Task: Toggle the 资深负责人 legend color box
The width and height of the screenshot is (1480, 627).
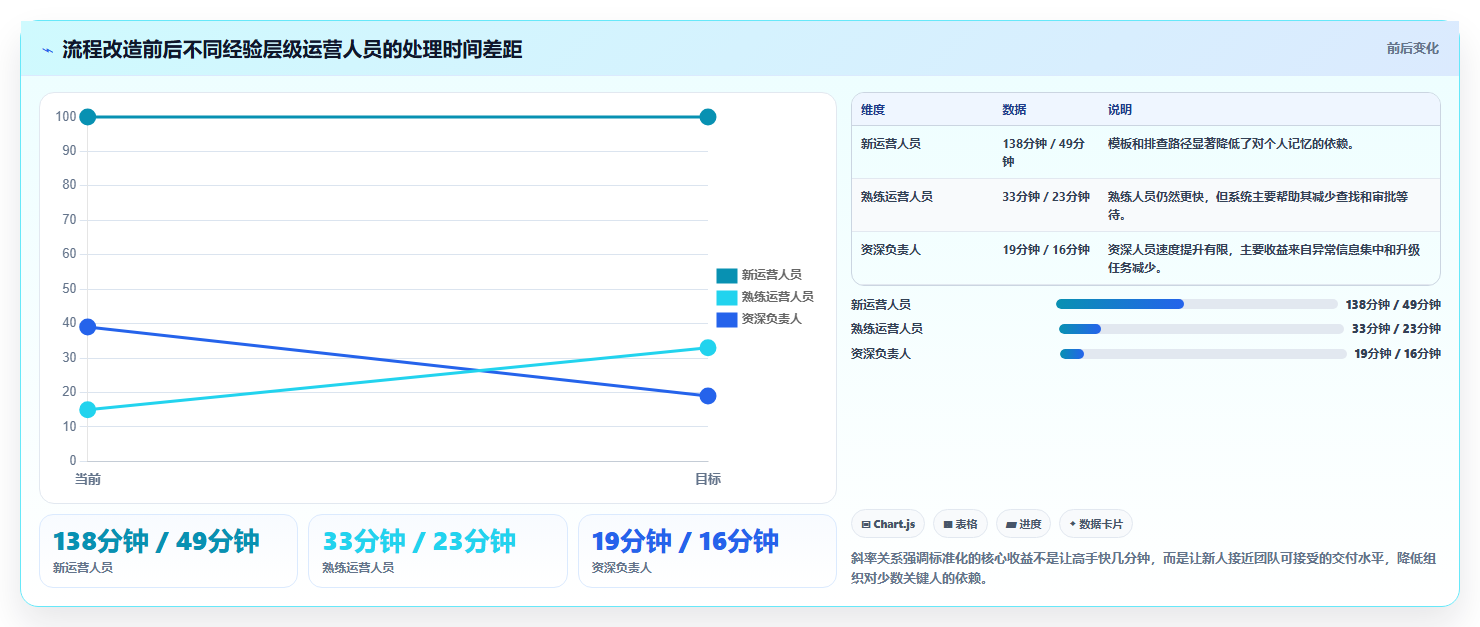Action: click(x=726, y=319)
